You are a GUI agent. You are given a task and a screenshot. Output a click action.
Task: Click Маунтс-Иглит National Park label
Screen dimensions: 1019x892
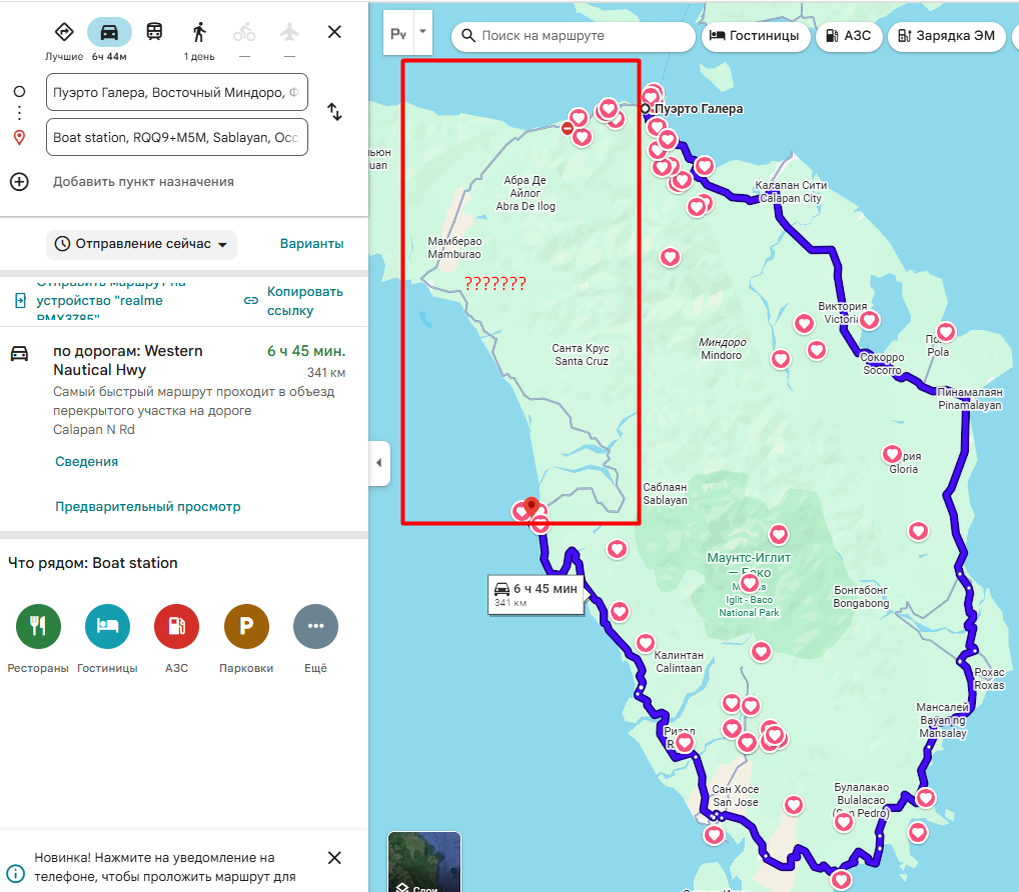coord(749,584)
